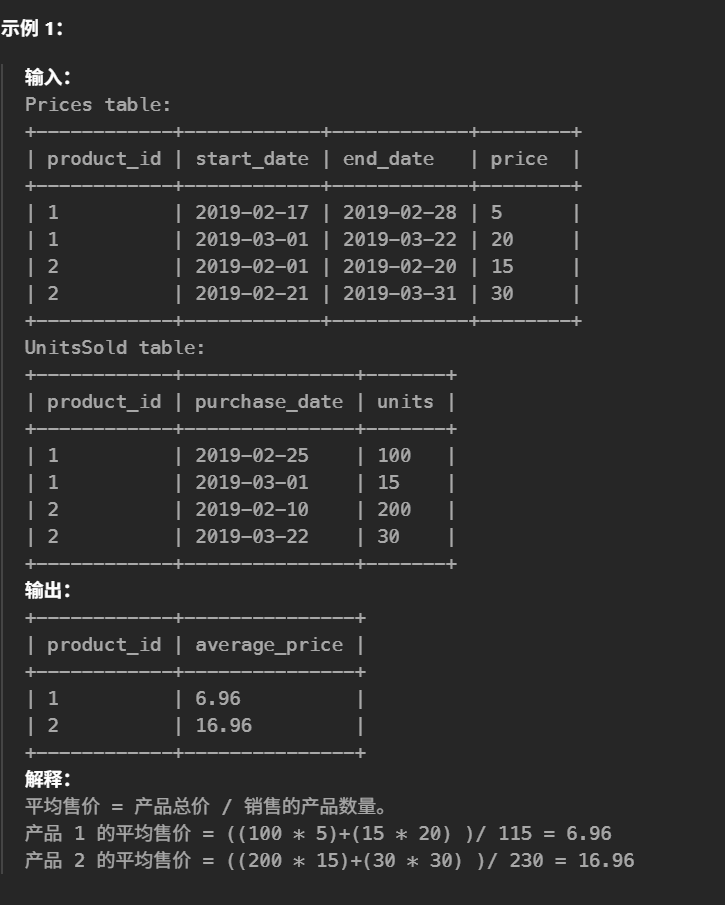725x905 pixels.
Task: Click the start_date column header
Action: coord(252,159)
